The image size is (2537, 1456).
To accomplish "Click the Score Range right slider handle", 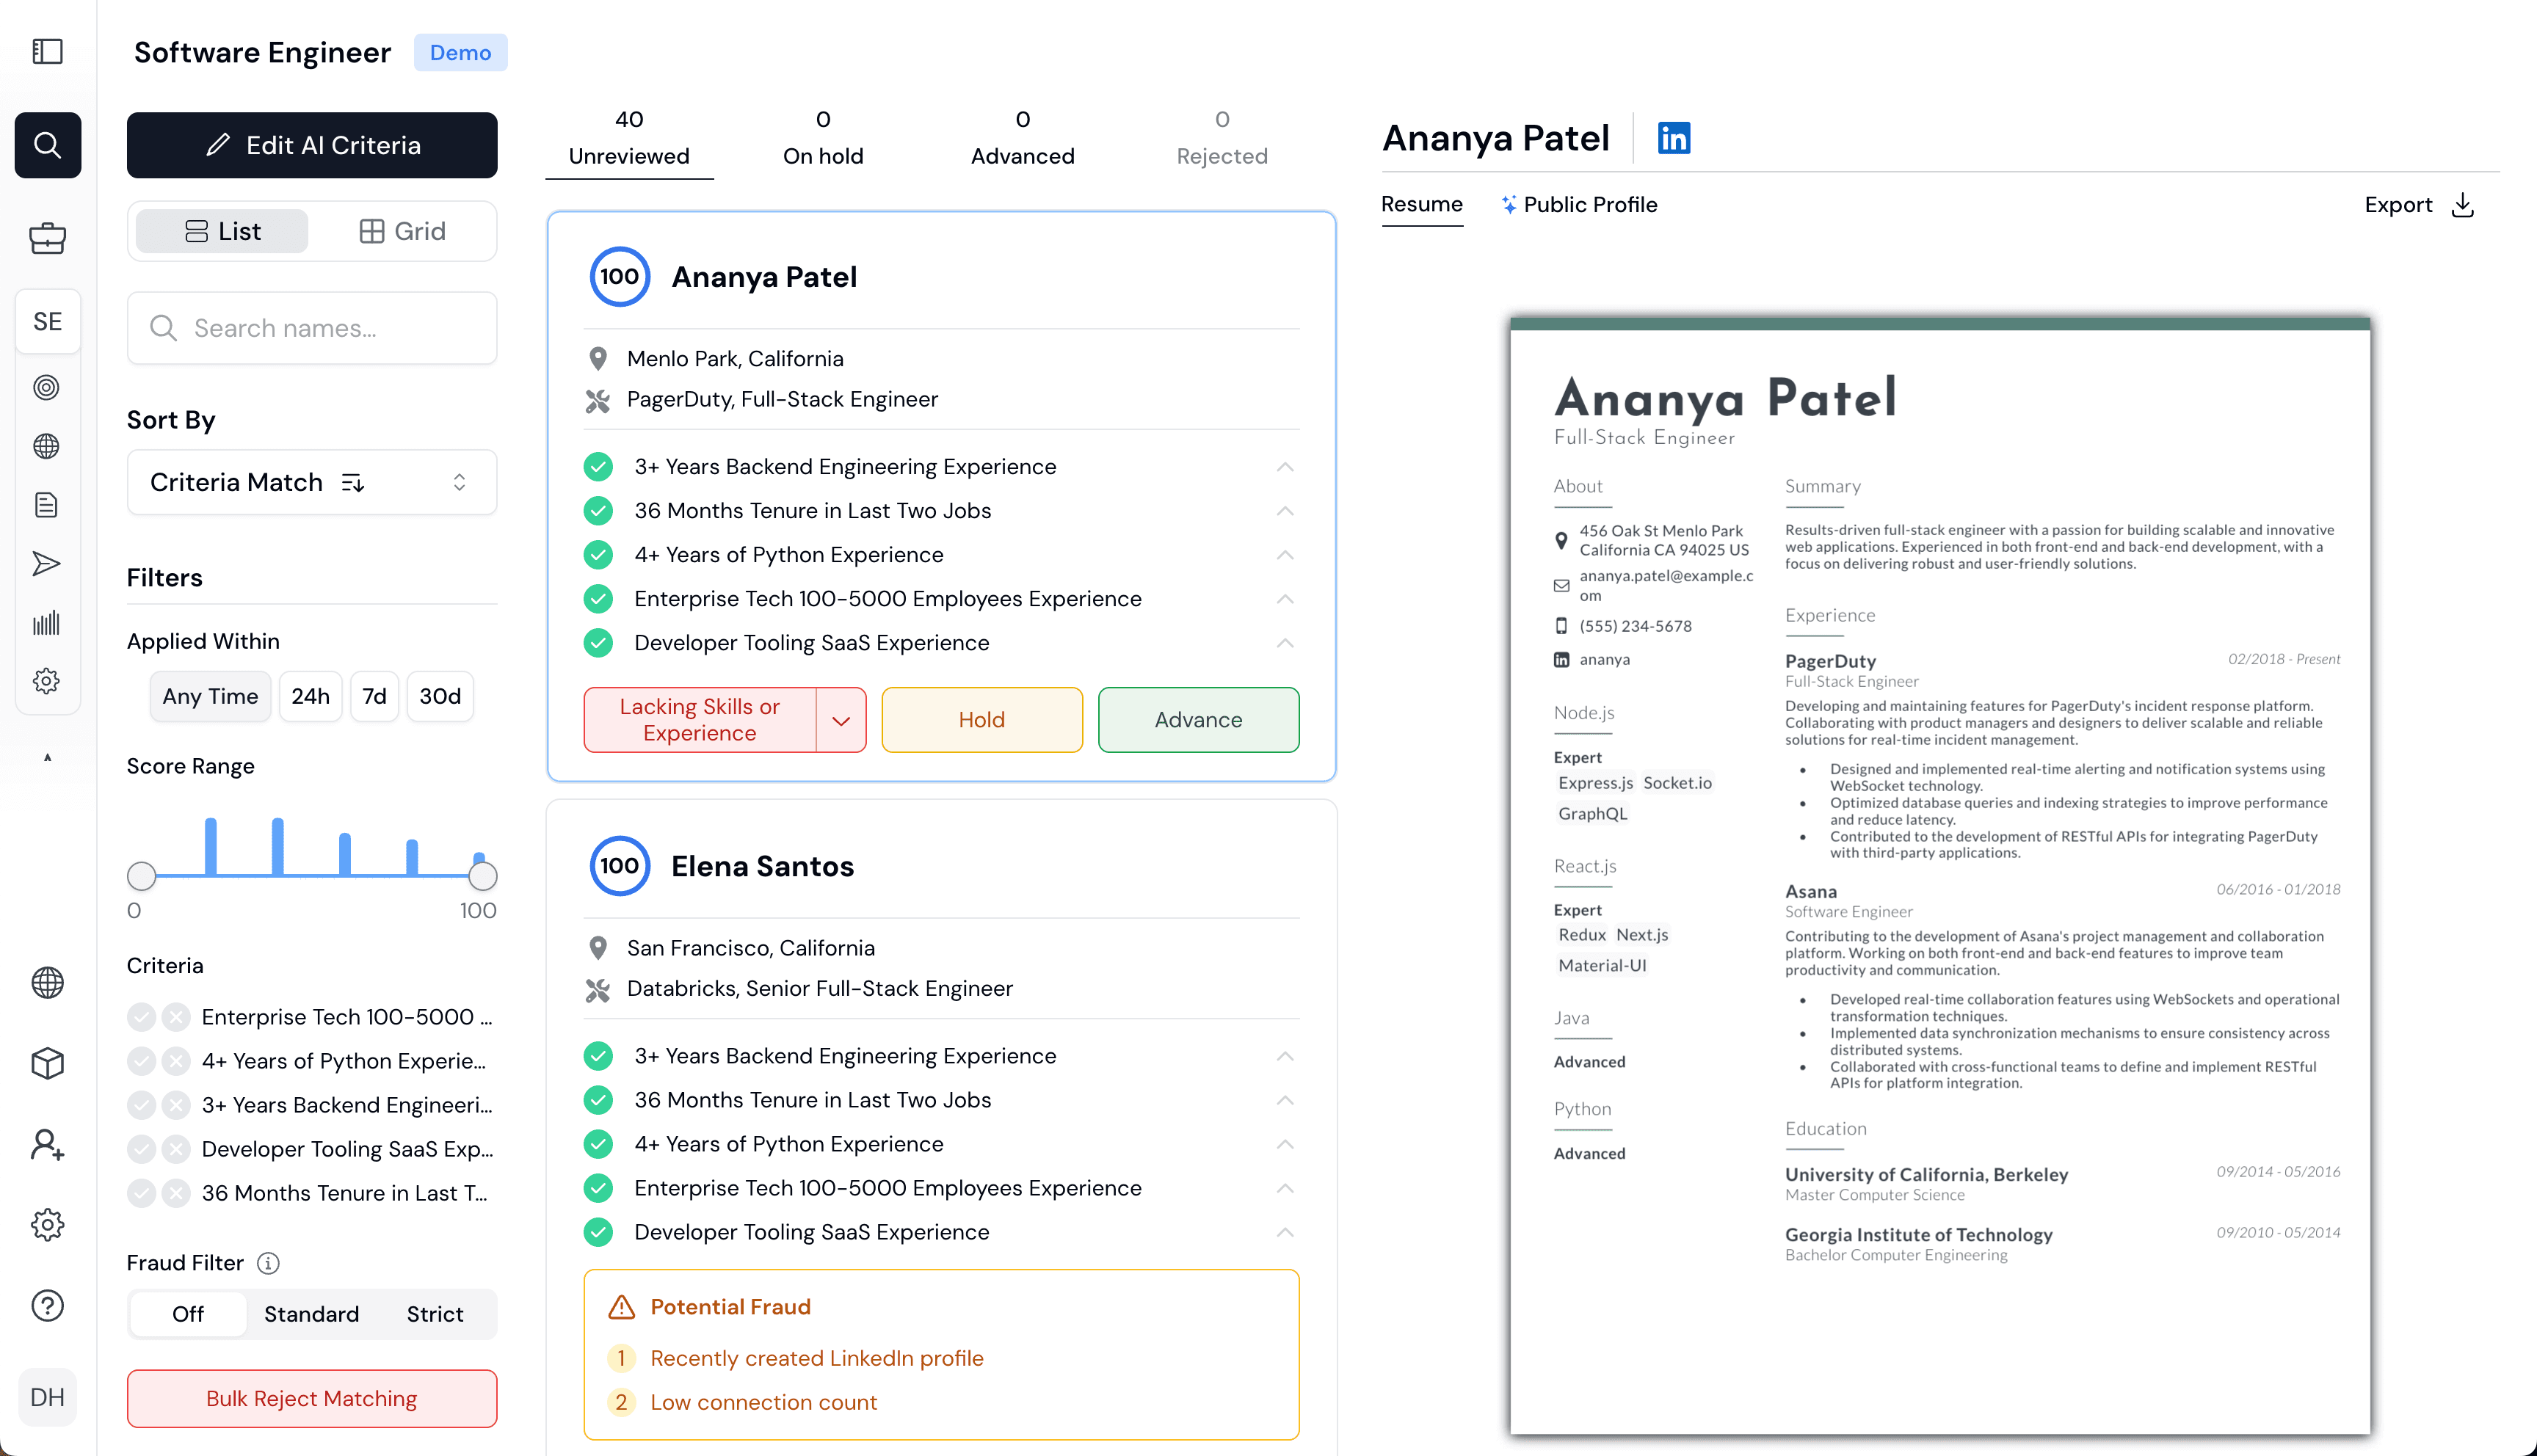I will tap(483, 877).
